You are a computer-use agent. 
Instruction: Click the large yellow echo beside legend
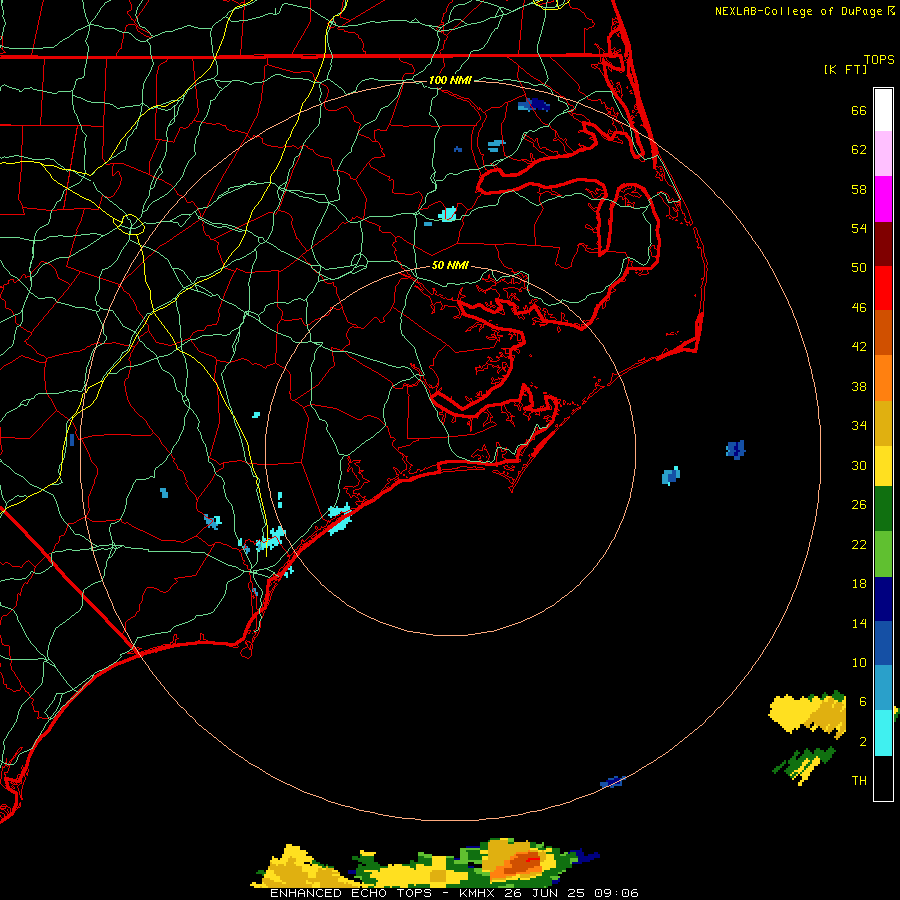806,713
